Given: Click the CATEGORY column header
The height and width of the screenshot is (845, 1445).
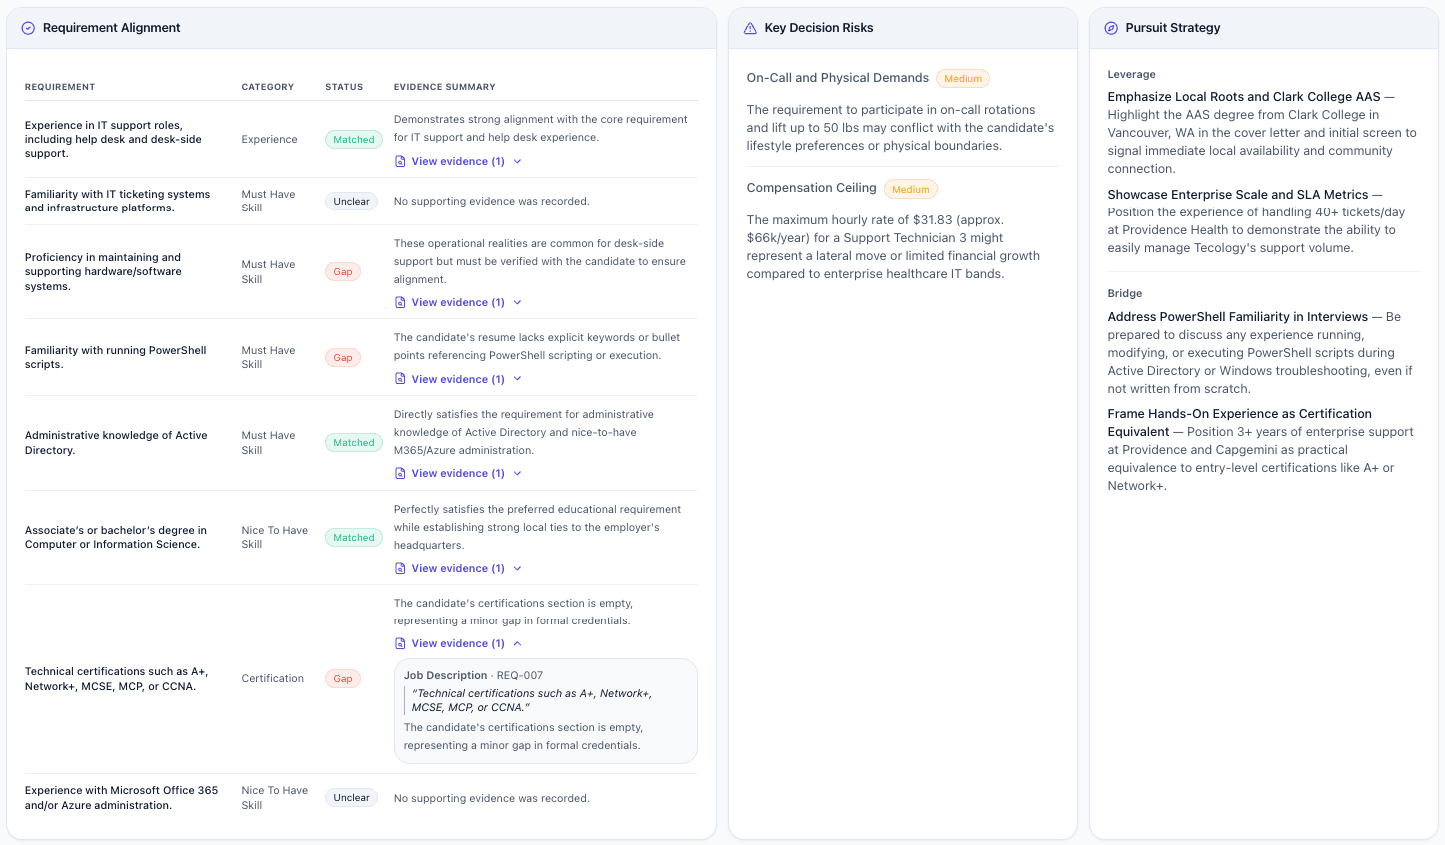Looking at the screenshot, I should click(x=268, y=87).
